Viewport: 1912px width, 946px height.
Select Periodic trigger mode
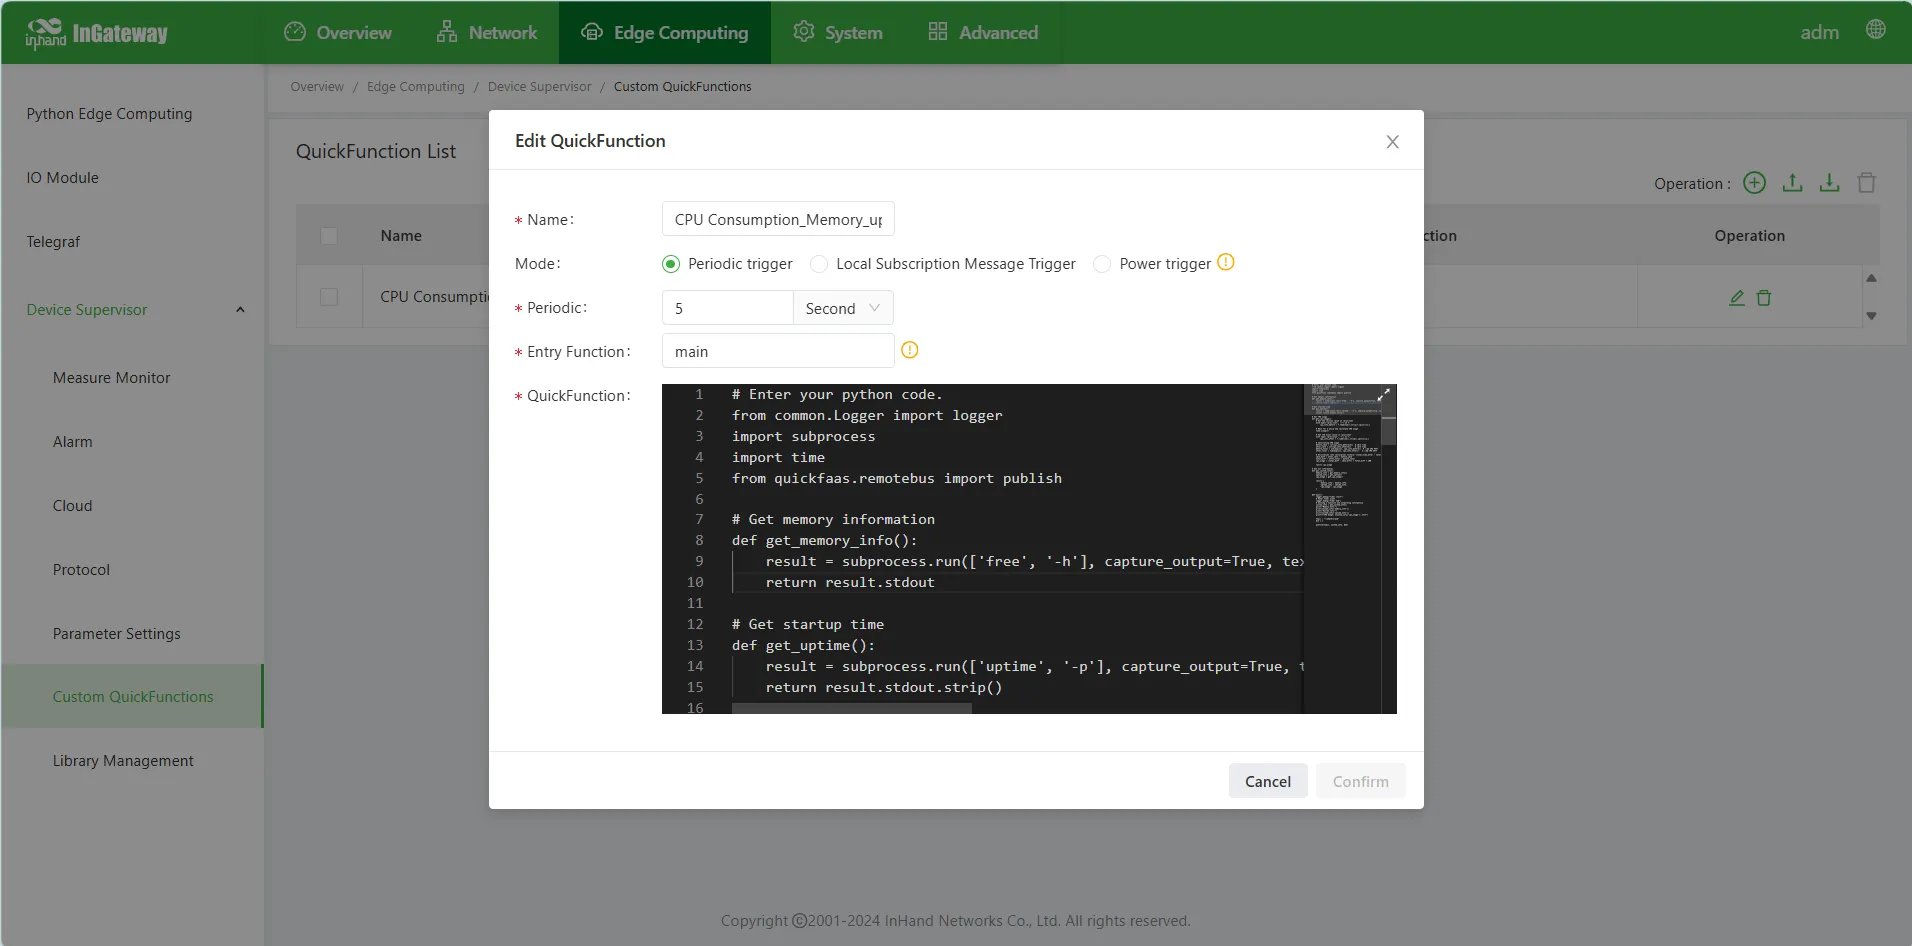[671, 264]
